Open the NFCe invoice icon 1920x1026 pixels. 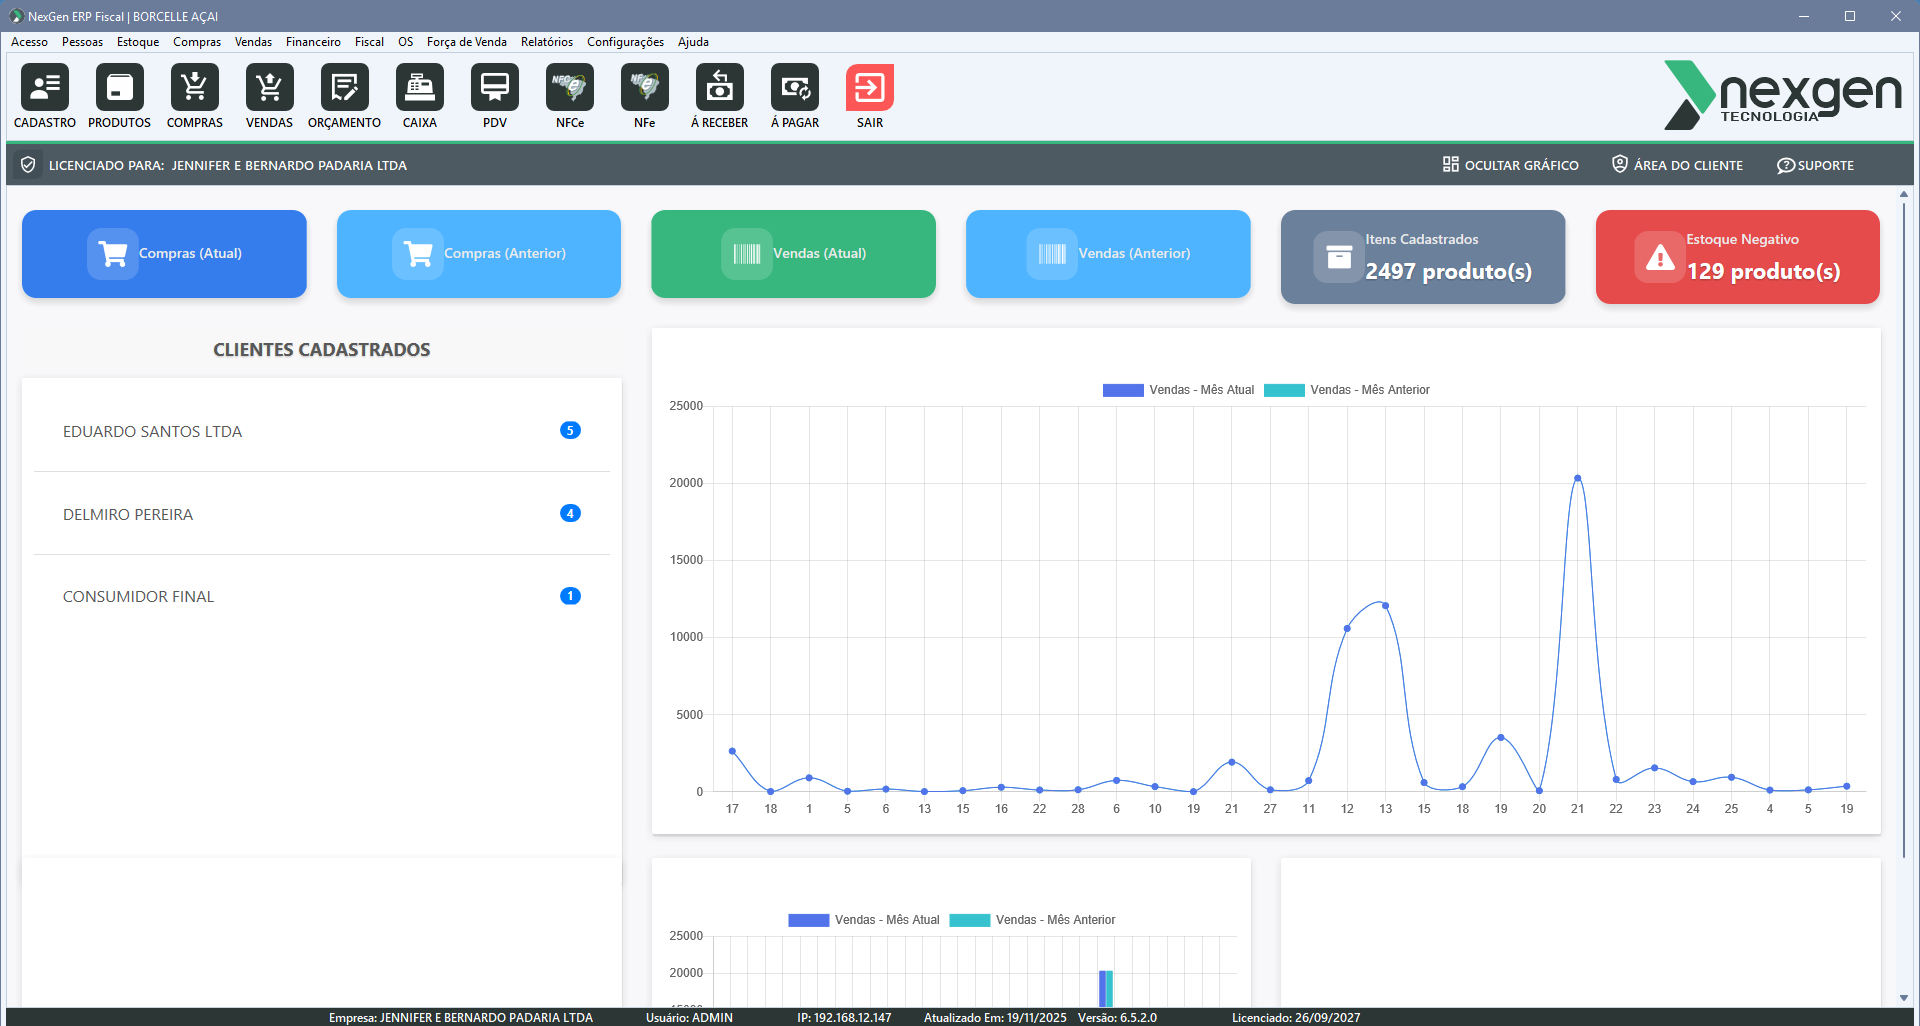(570, 88)
